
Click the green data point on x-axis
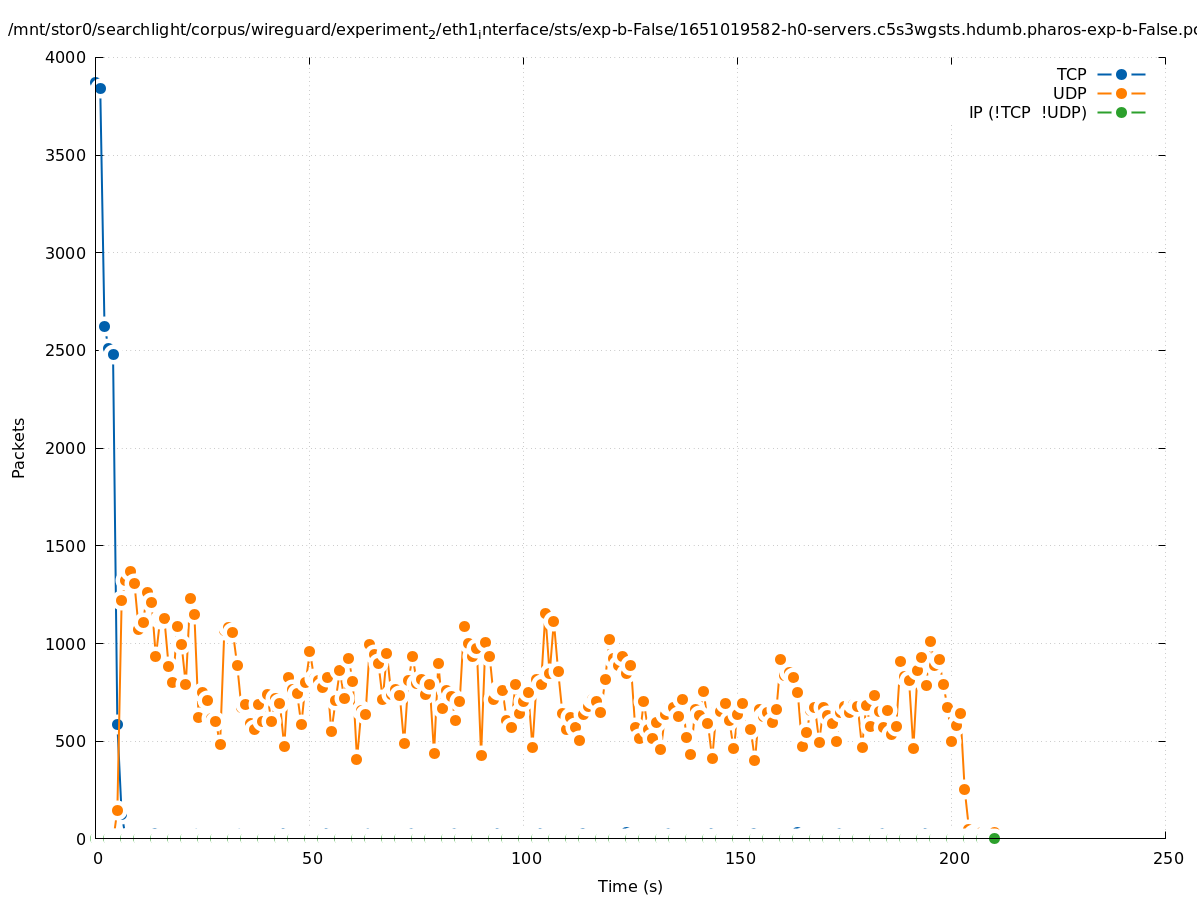pos(994,838)
